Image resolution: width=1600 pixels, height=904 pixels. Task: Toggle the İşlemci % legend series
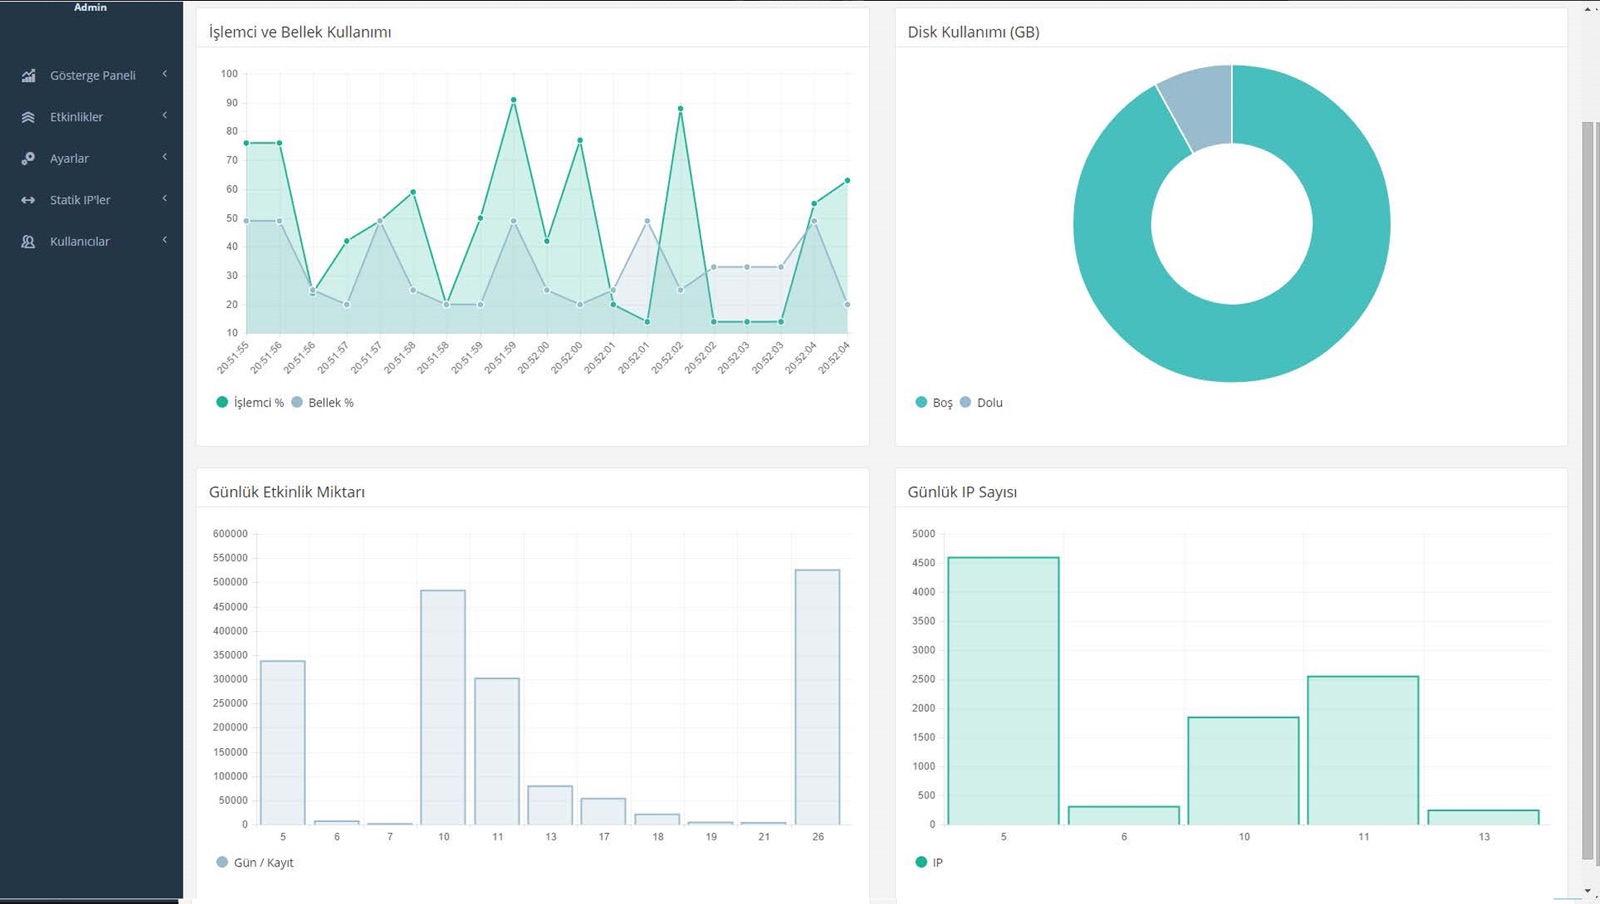pos(250,402)
